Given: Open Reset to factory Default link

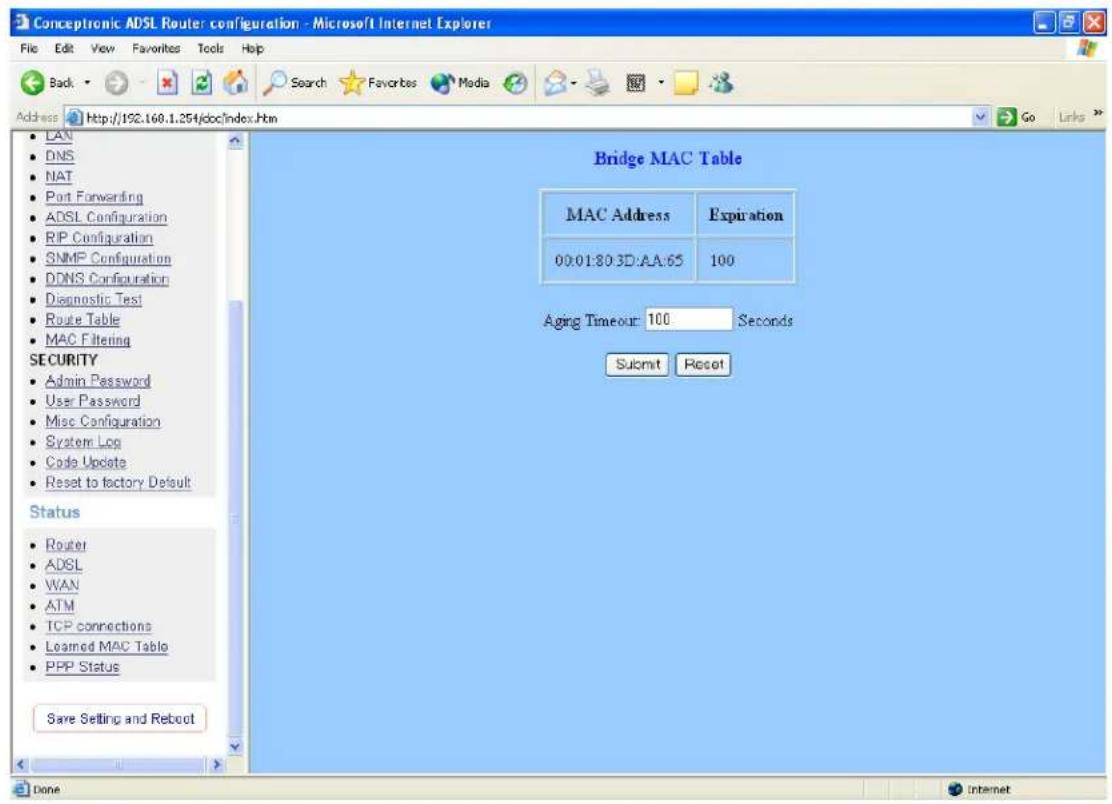Looking at the screenshot, I should click(118, 483).
